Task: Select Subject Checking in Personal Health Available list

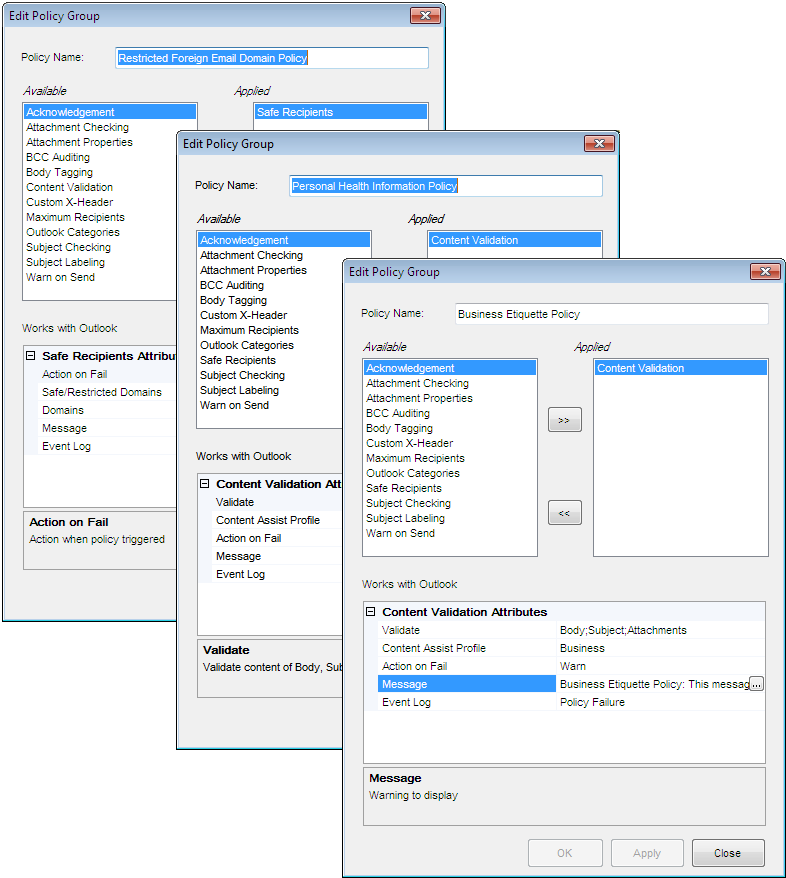Action: tap(270, 375)
